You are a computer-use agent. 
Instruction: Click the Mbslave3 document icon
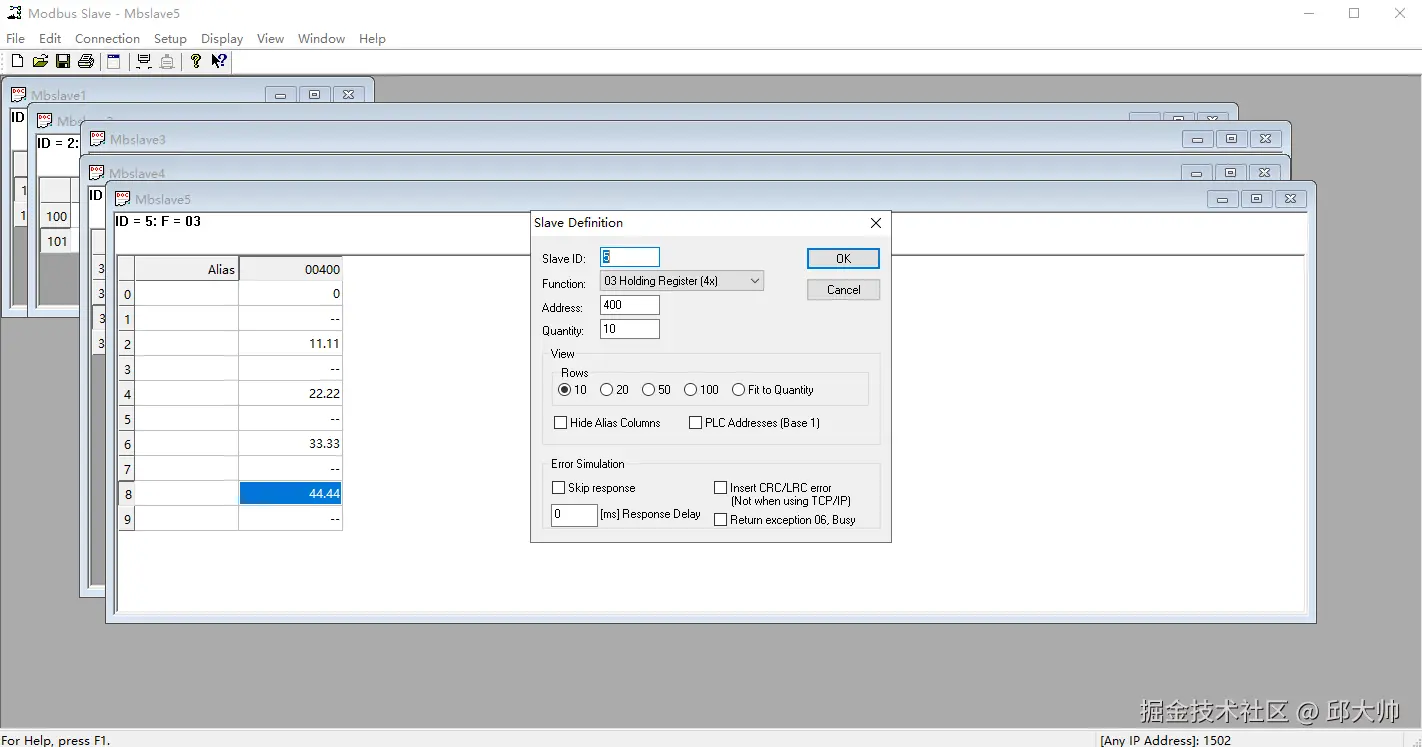[98, 139]
